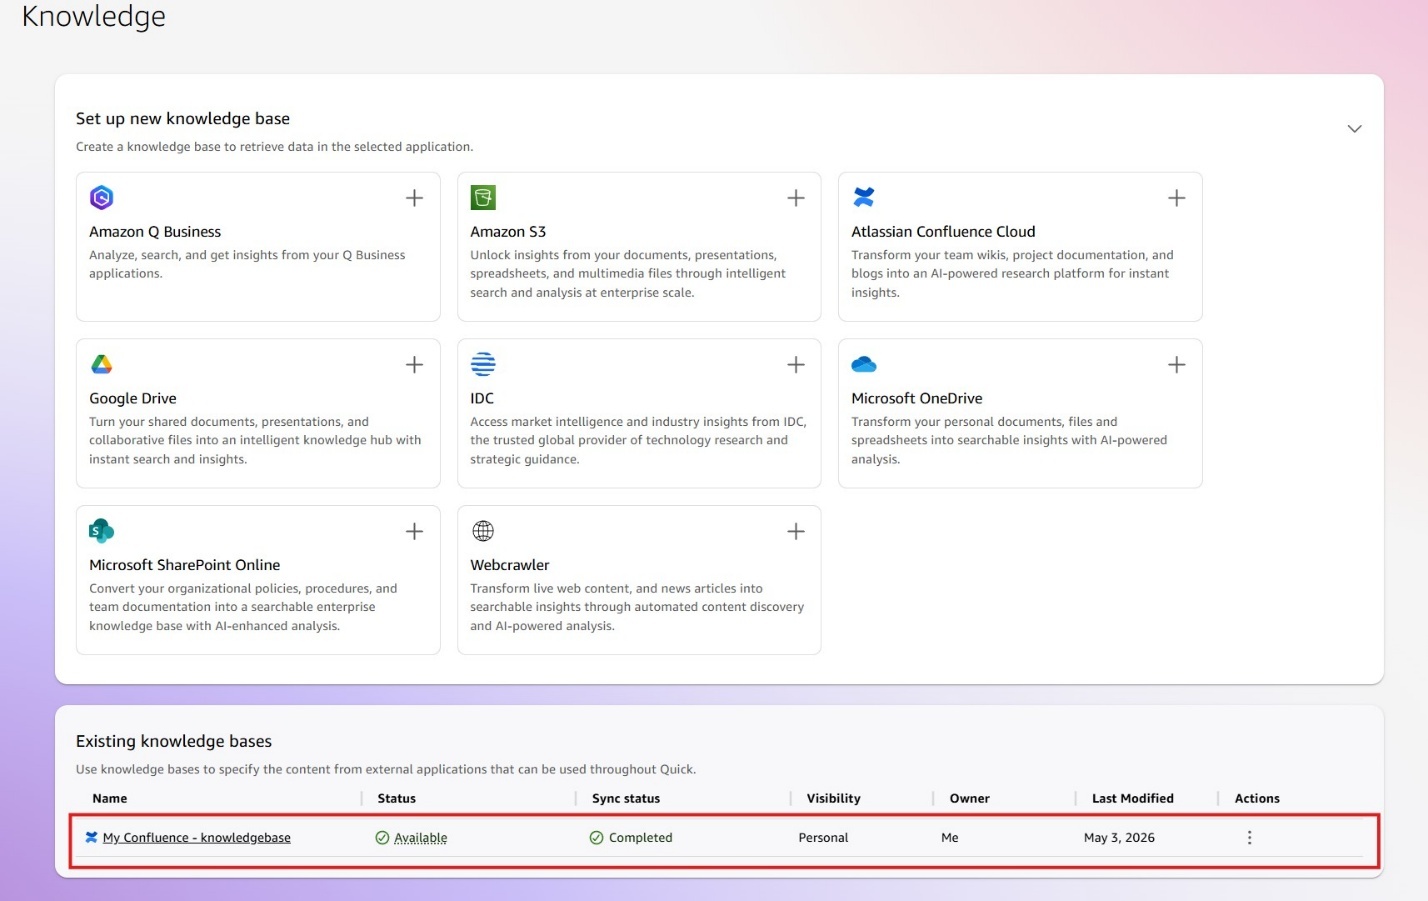Image resolution: width=1428 pixels, height=901 pixels.
Task: Click the Webcrawler globe icon
Action: pos(483,530)
